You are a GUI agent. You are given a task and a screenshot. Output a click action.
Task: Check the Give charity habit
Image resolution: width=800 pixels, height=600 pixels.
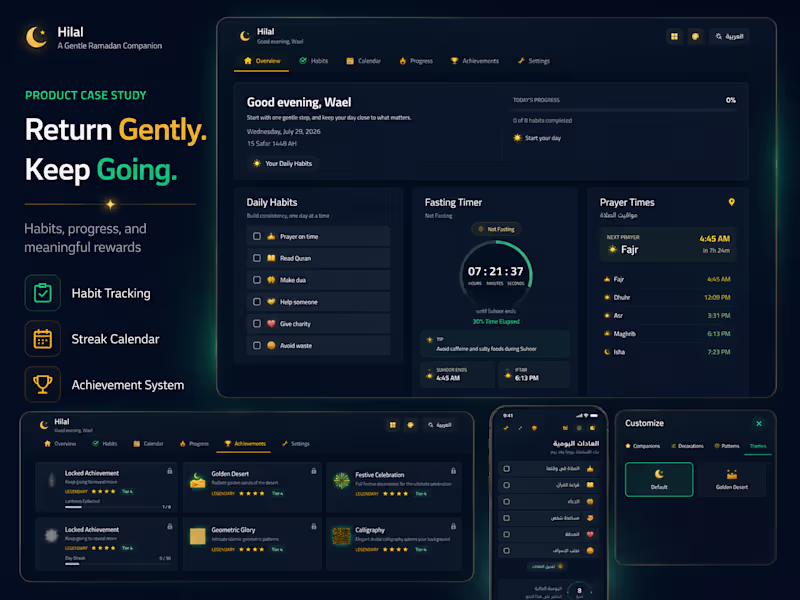[x=257, y=323]
